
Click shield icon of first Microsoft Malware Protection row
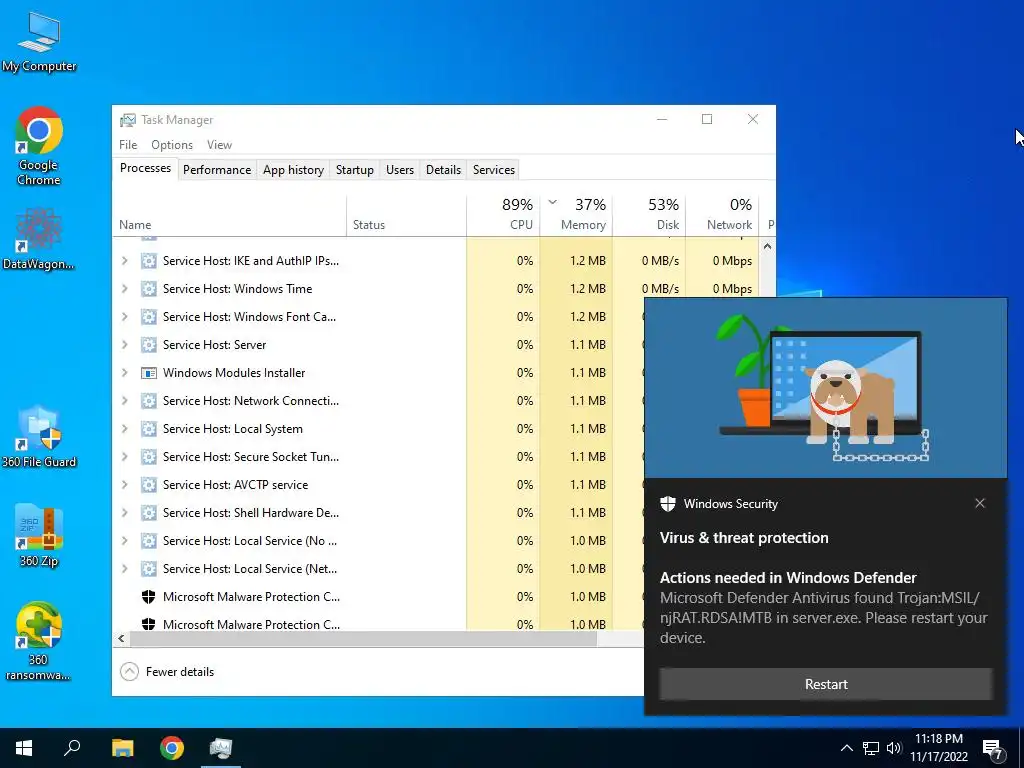pyautogui.click(x=149, y=597)
